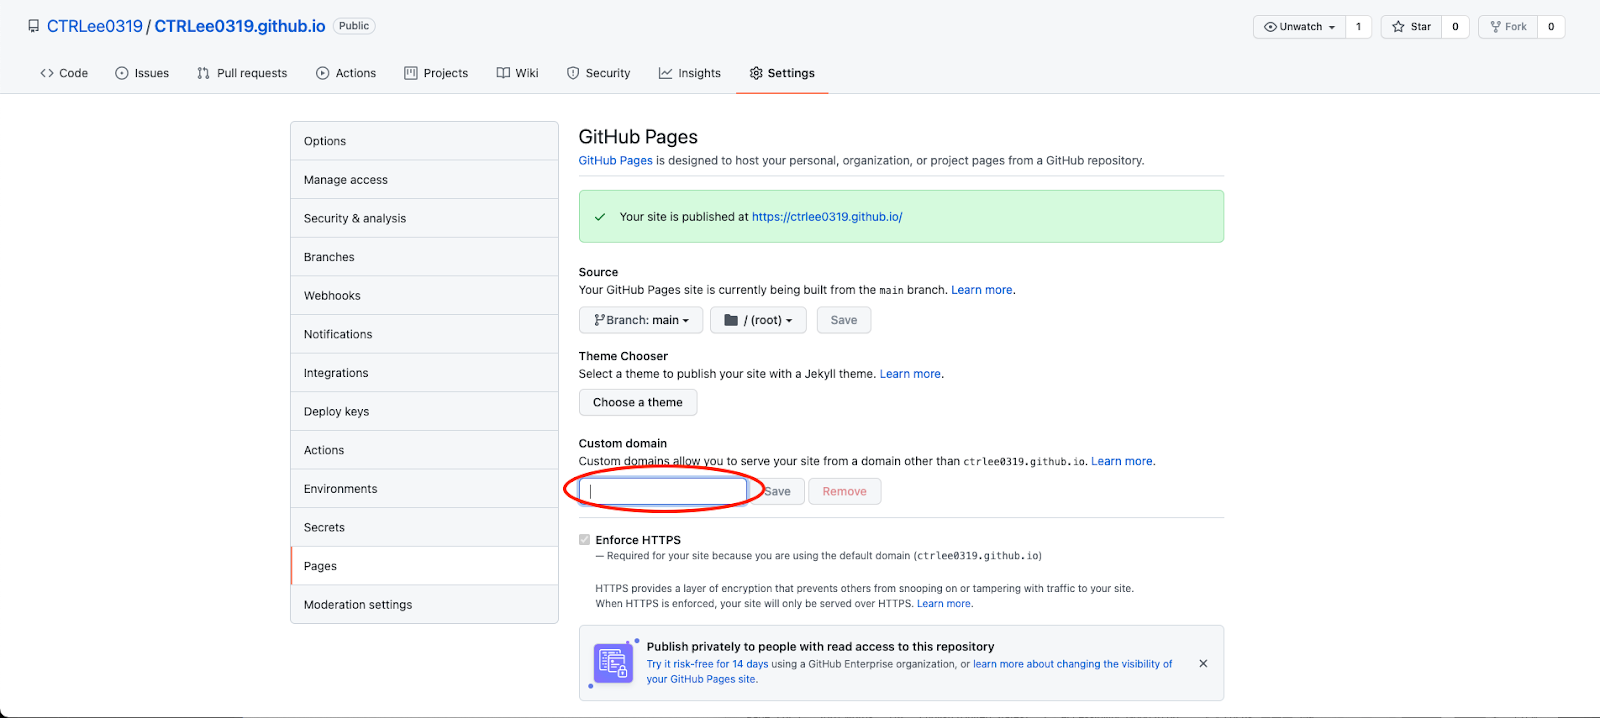Open Integrations settings

pyautogui.click(x=424, y=373)
